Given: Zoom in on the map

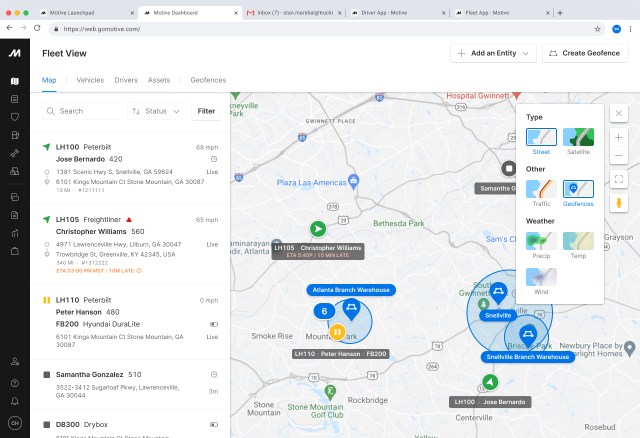Looking at the screenshot, I should point(619,136).
